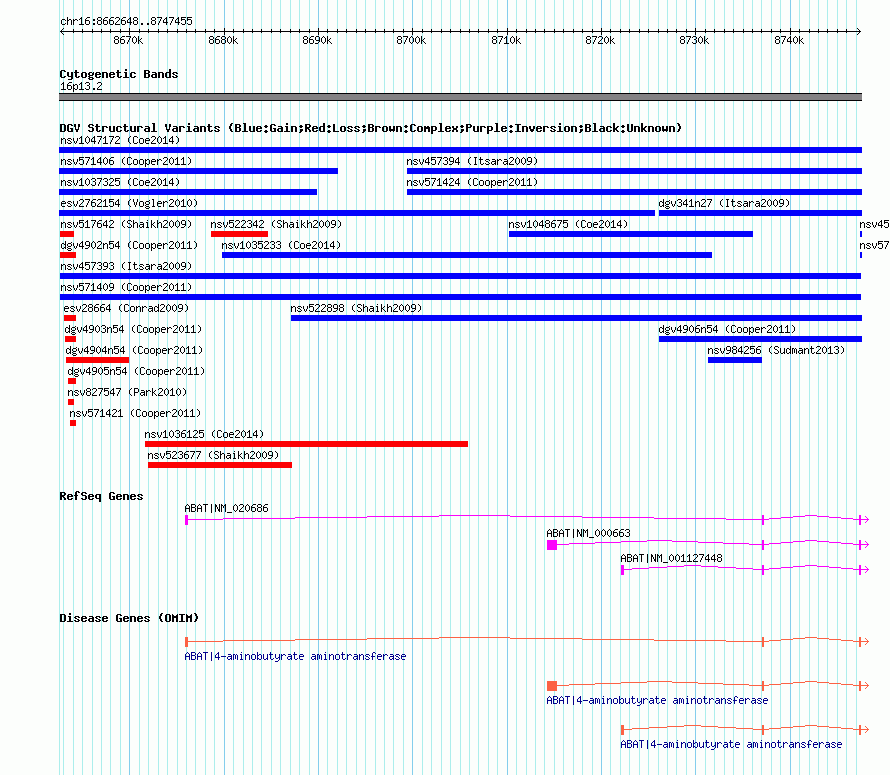Screen dimensions: 890x775
Task: Select nsv522342 (Shaikh2009) loss variant
Action: click(x=239, y=234)
